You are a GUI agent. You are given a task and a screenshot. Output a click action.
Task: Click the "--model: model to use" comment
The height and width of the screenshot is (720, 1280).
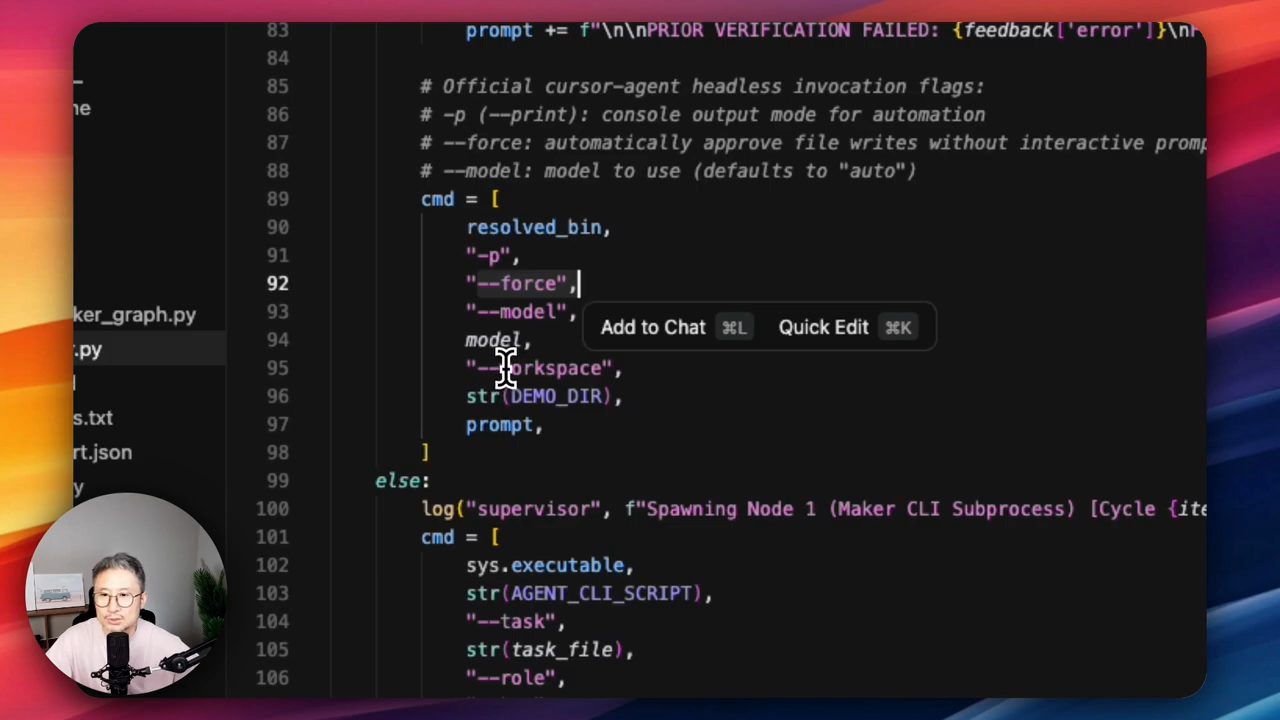[668, 171]
